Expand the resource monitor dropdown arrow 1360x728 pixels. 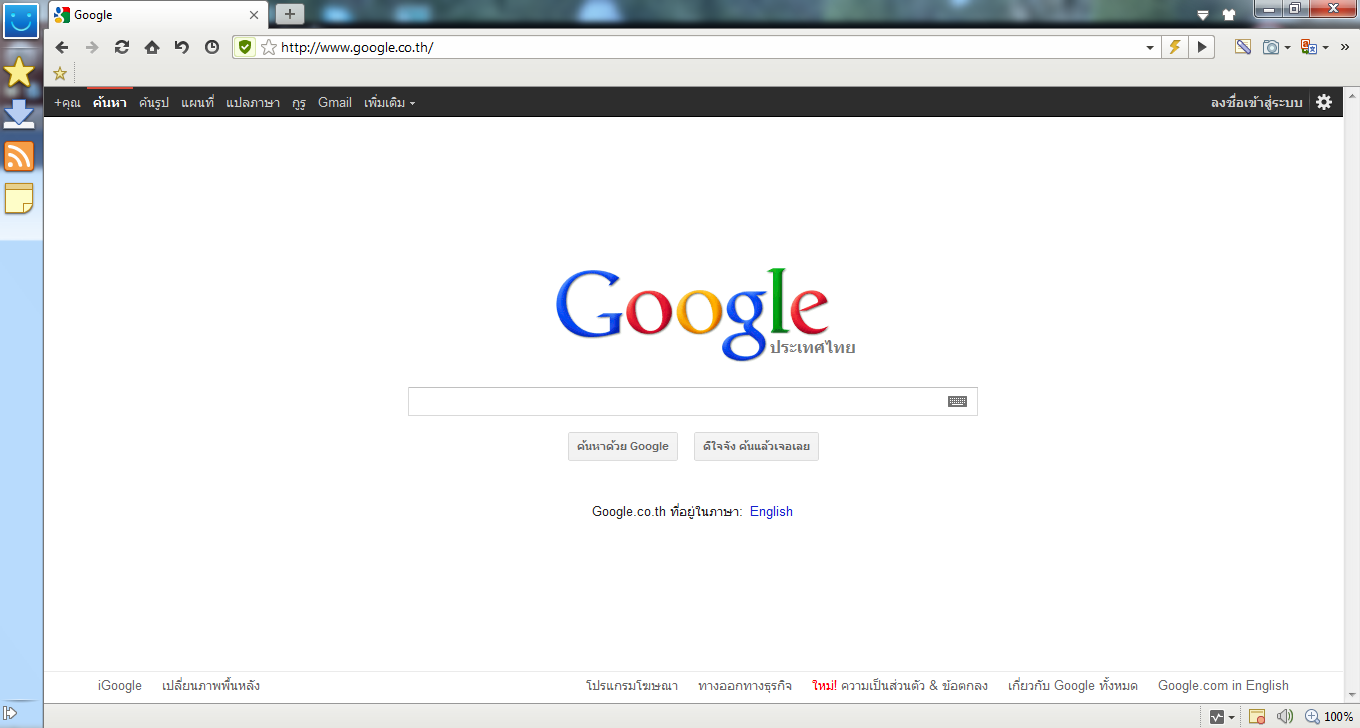tap(1231, 716)
